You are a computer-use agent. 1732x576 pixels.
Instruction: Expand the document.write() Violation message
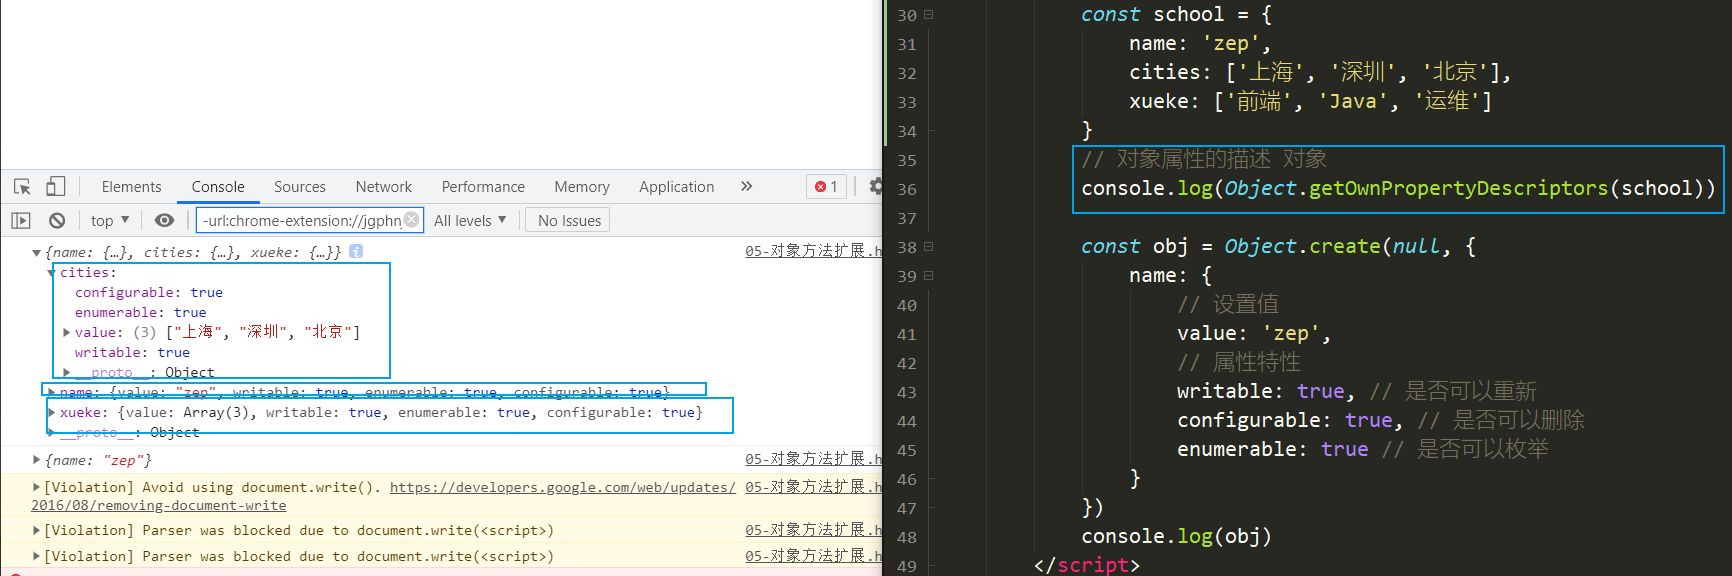37,487
